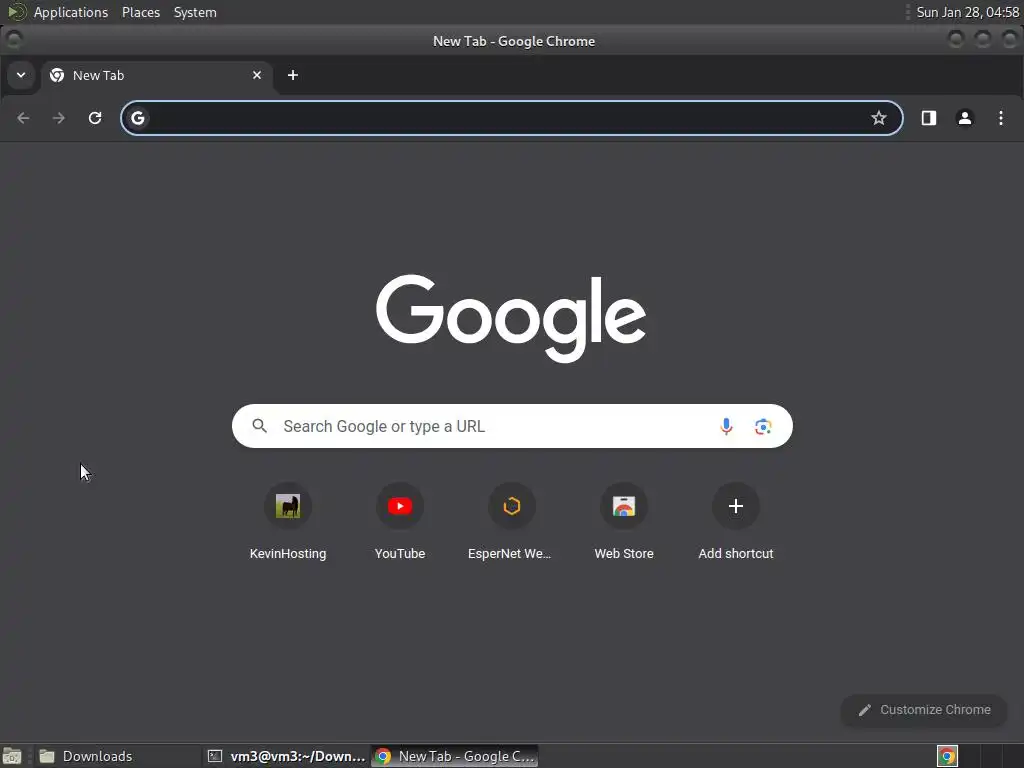
Task: Switch to vm3@vm3 terminal in taskbar
Action: coord(287,756)
